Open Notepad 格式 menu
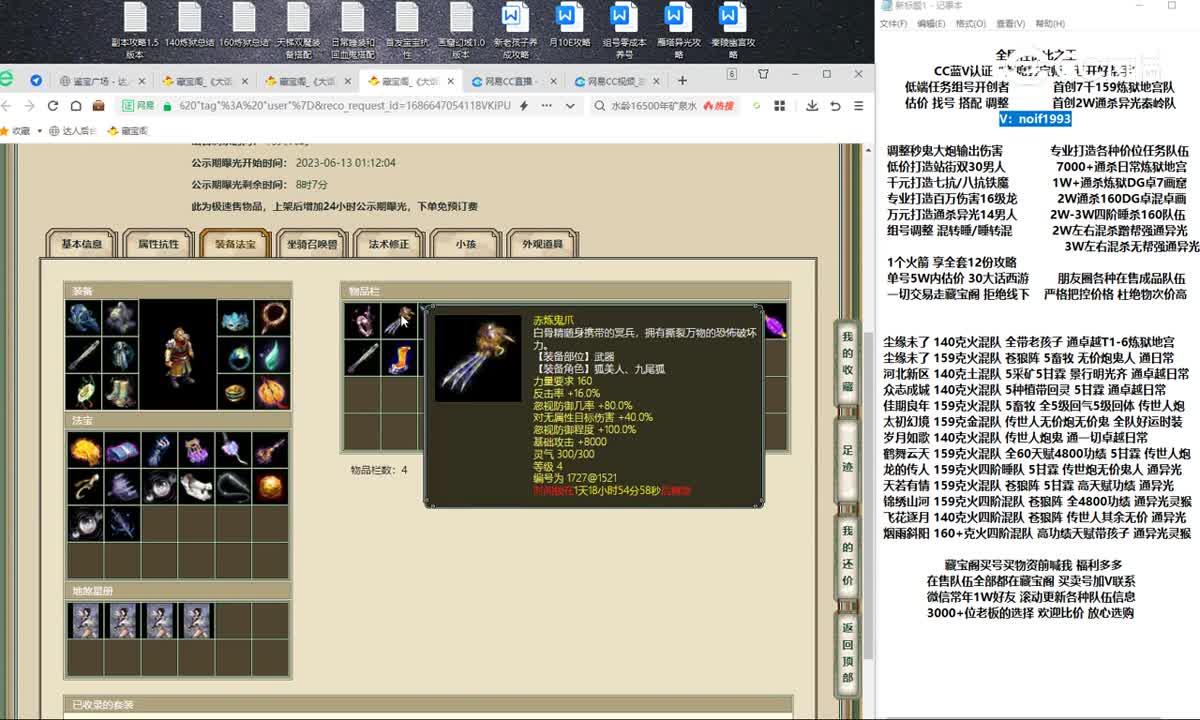Viewport: 1200px width, 720px height. 970,23
